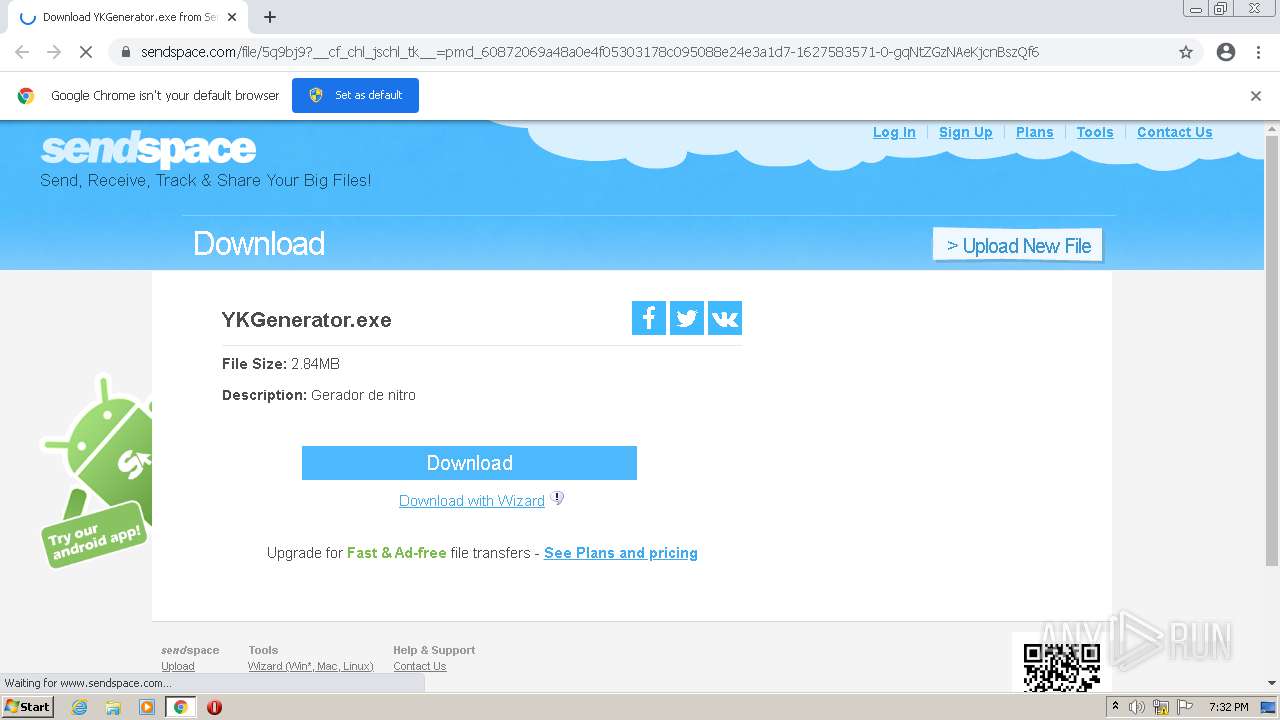Close the sendspace download tab

(x=232, y=17)
